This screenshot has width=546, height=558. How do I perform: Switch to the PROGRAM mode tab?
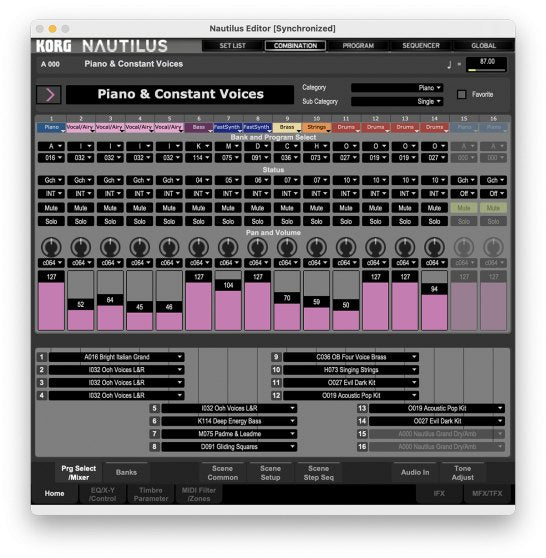tap(358, 46)
